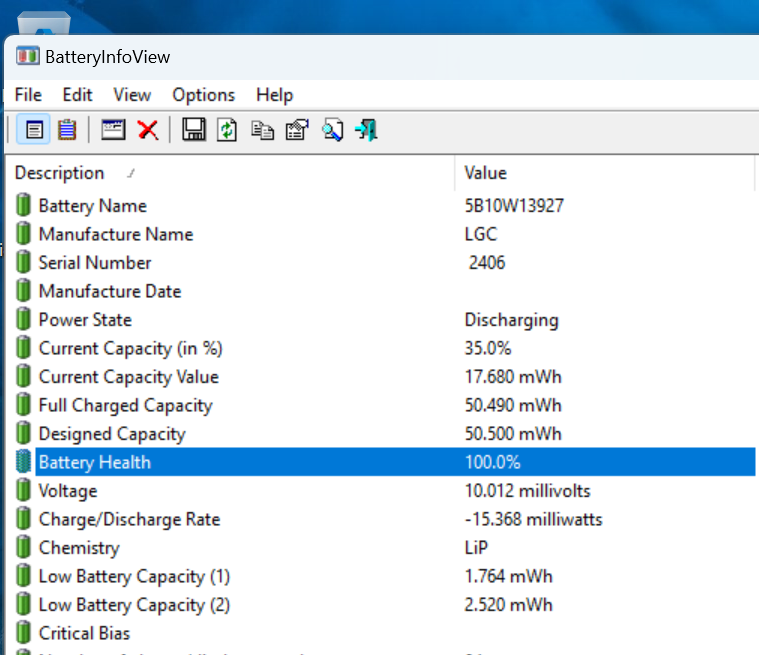Click the LGC manufacturer value
The height and width of the screenshot is (655, 759).
(481, 234)
